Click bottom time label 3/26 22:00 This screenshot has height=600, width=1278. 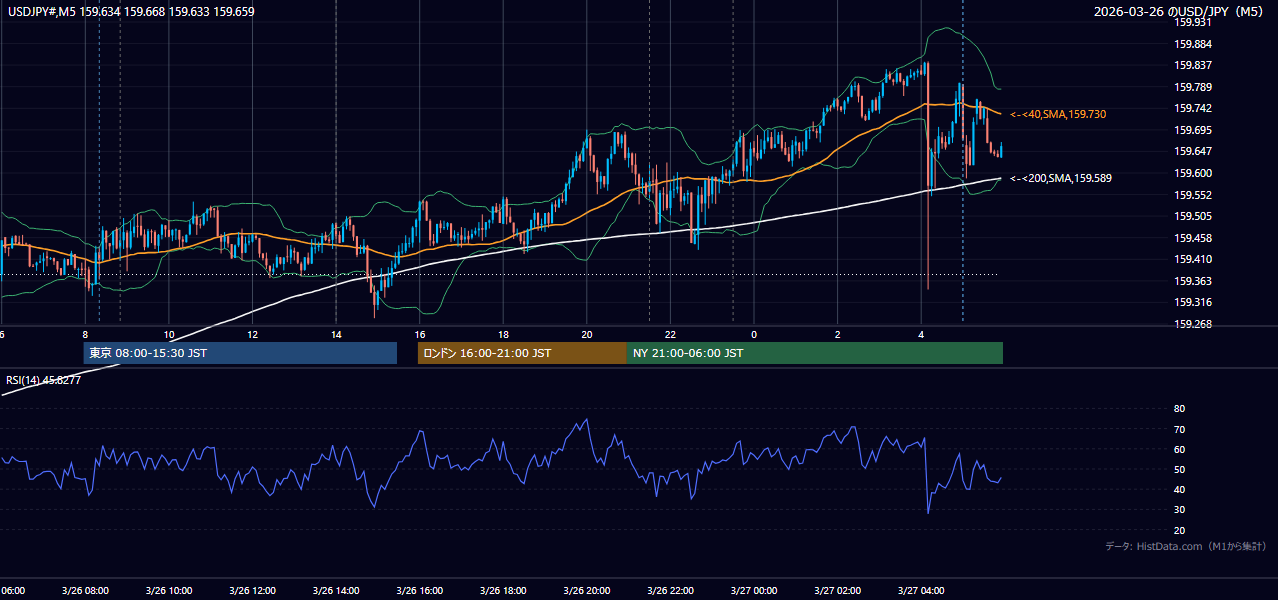(670, 591)
